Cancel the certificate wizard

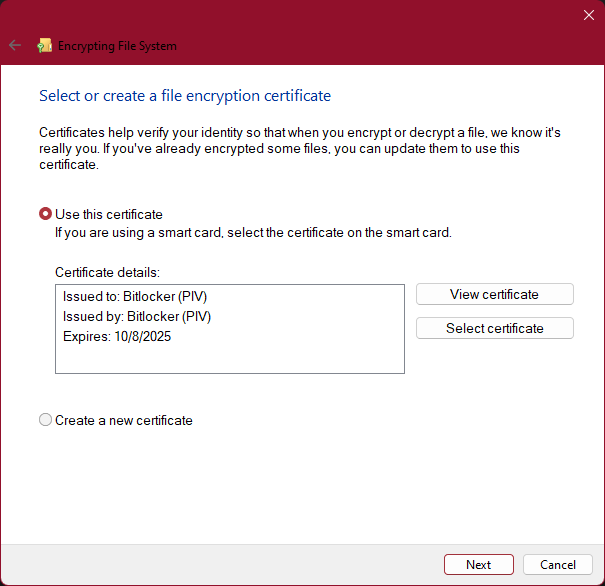click(558, 564)
